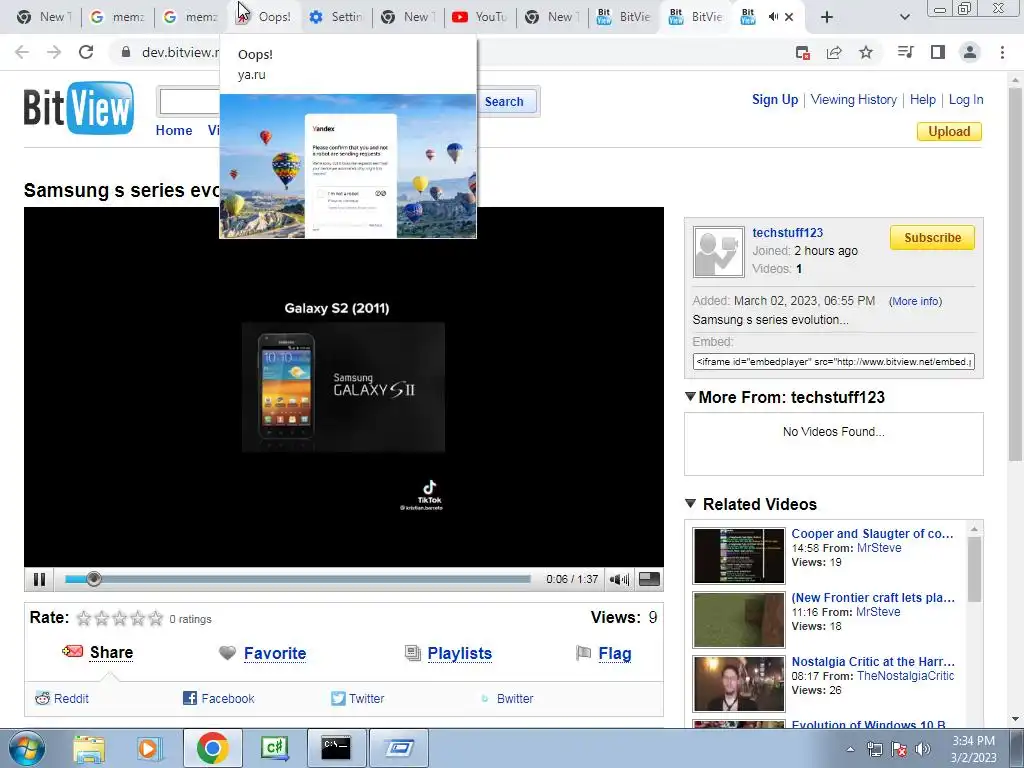Screen dimensions: 1024x768
Task: Mute the video player volume icon
Action: [618, 579]
